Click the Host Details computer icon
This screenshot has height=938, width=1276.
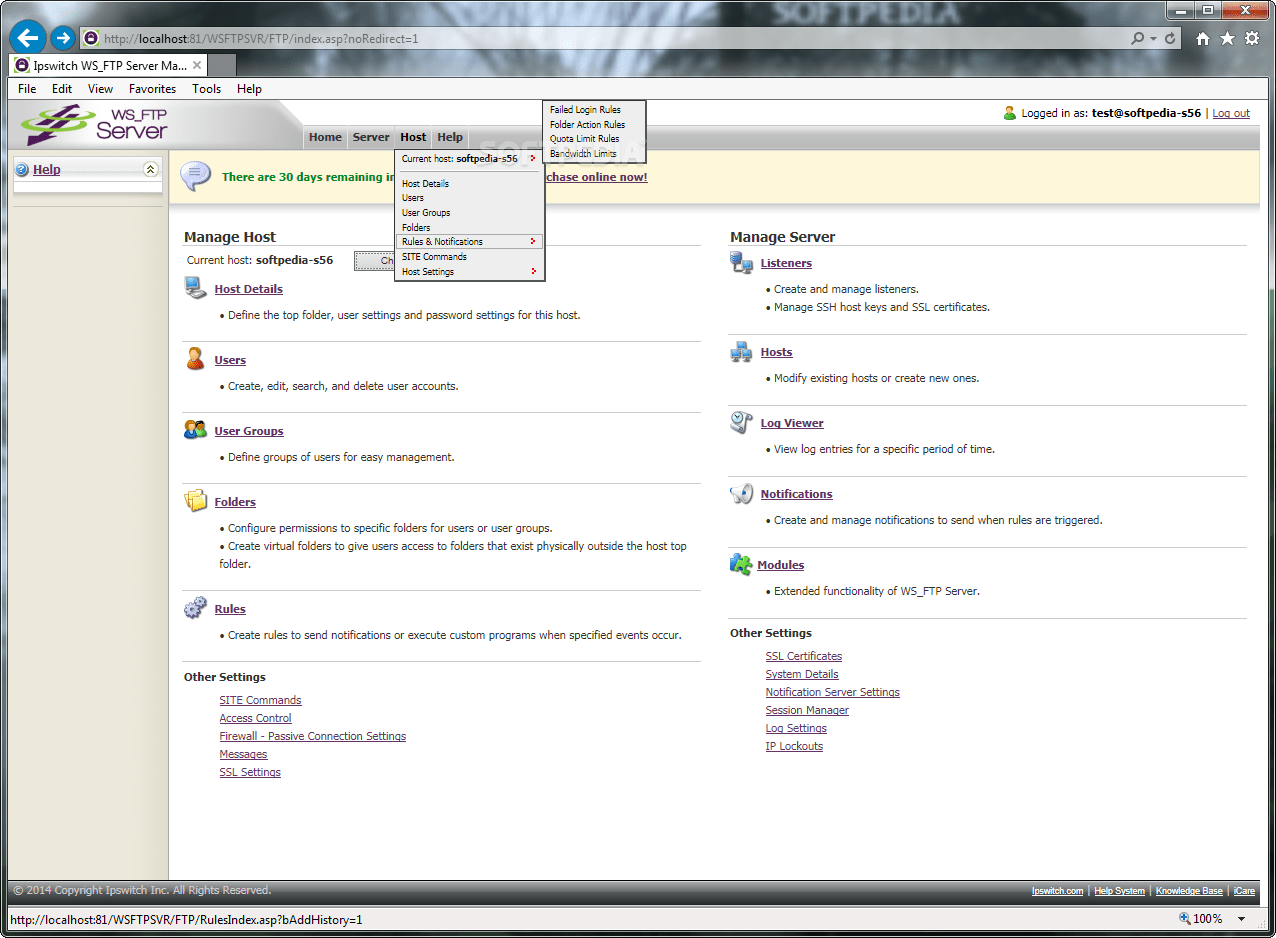195,288
